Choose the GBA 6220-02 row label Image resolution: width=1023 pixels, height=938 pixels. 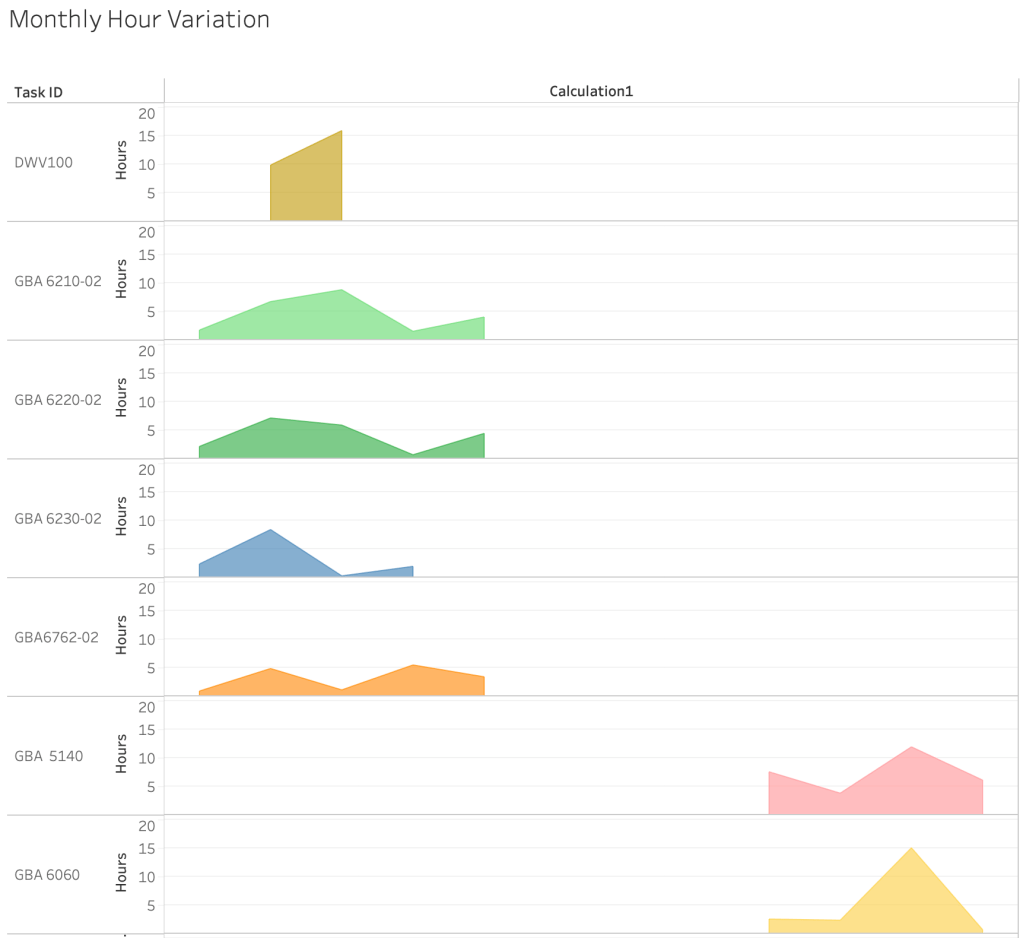(58, 400)
